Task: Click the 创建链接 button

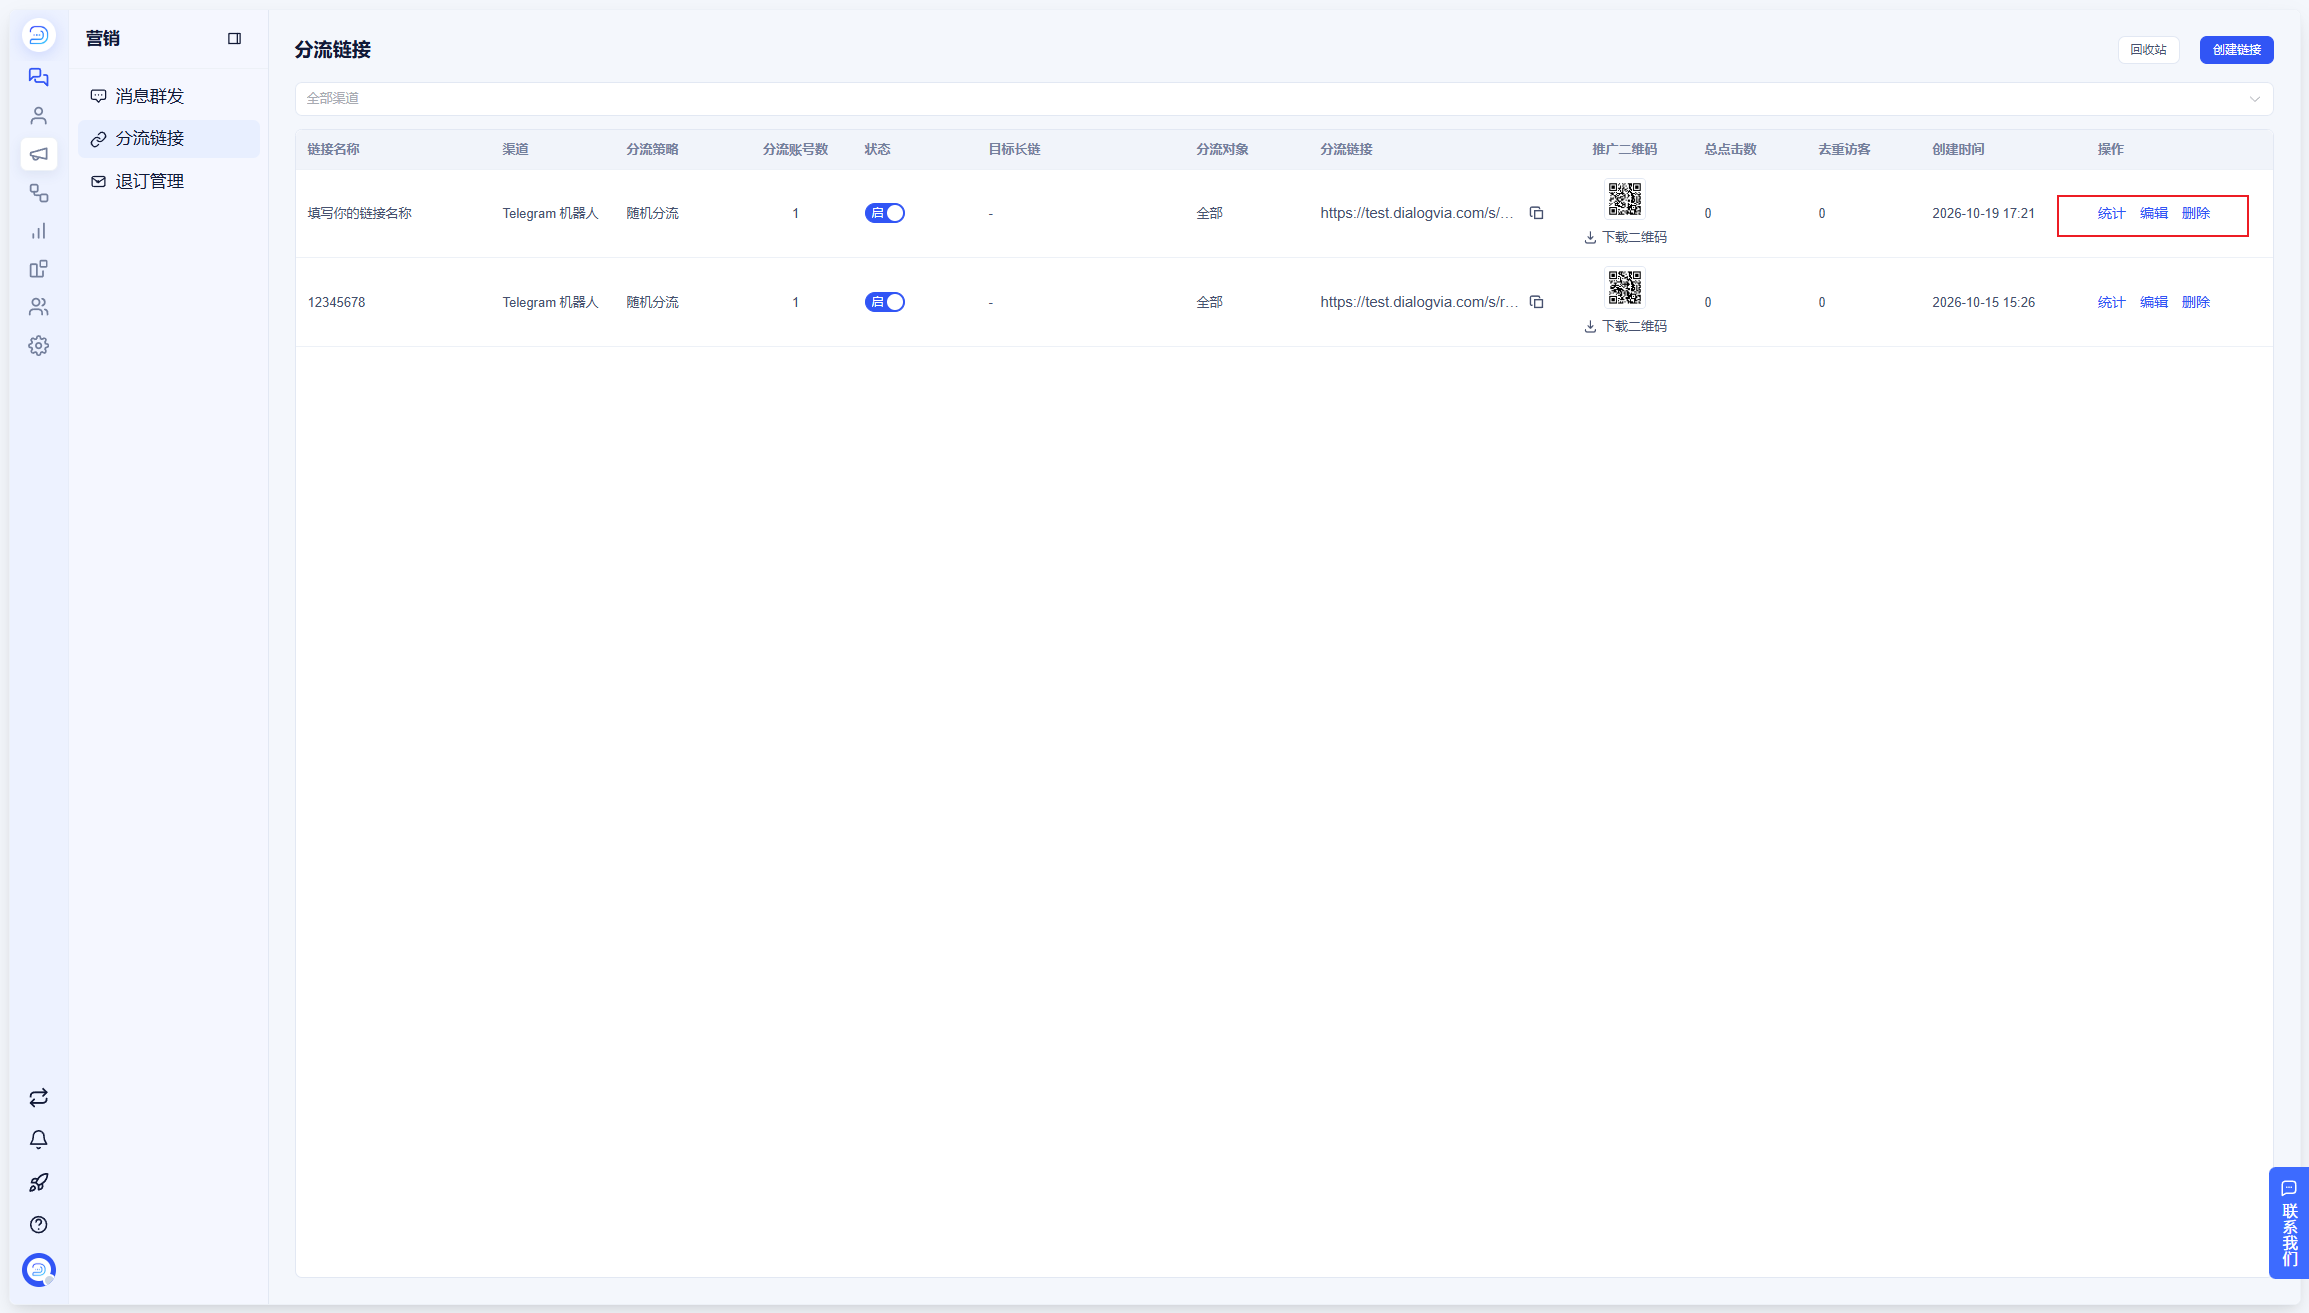Action: pyautogui.click(x=2236, y=50)
